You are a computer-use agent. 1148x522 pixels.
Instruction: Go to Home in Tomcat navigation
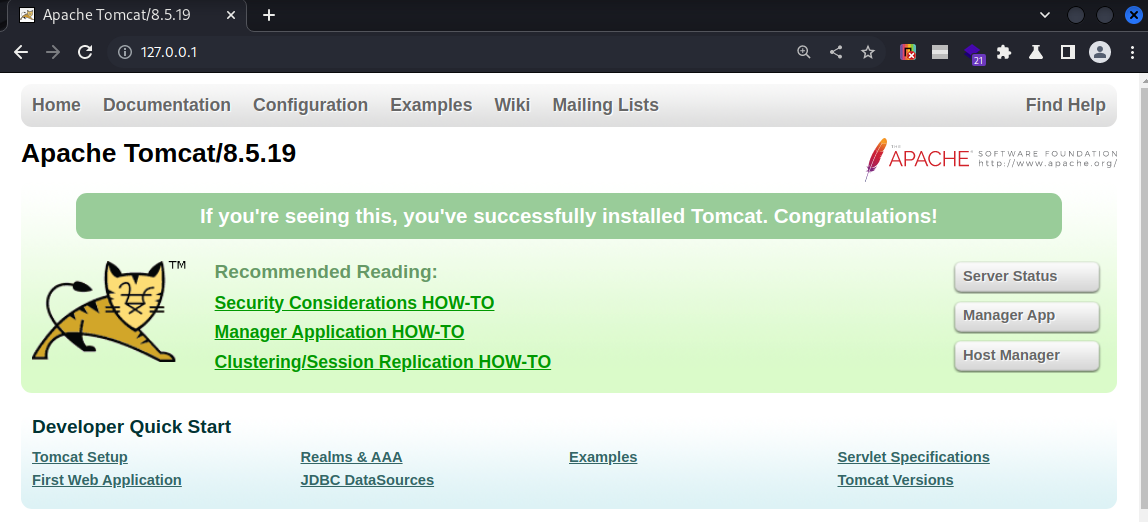click(56, 105)
